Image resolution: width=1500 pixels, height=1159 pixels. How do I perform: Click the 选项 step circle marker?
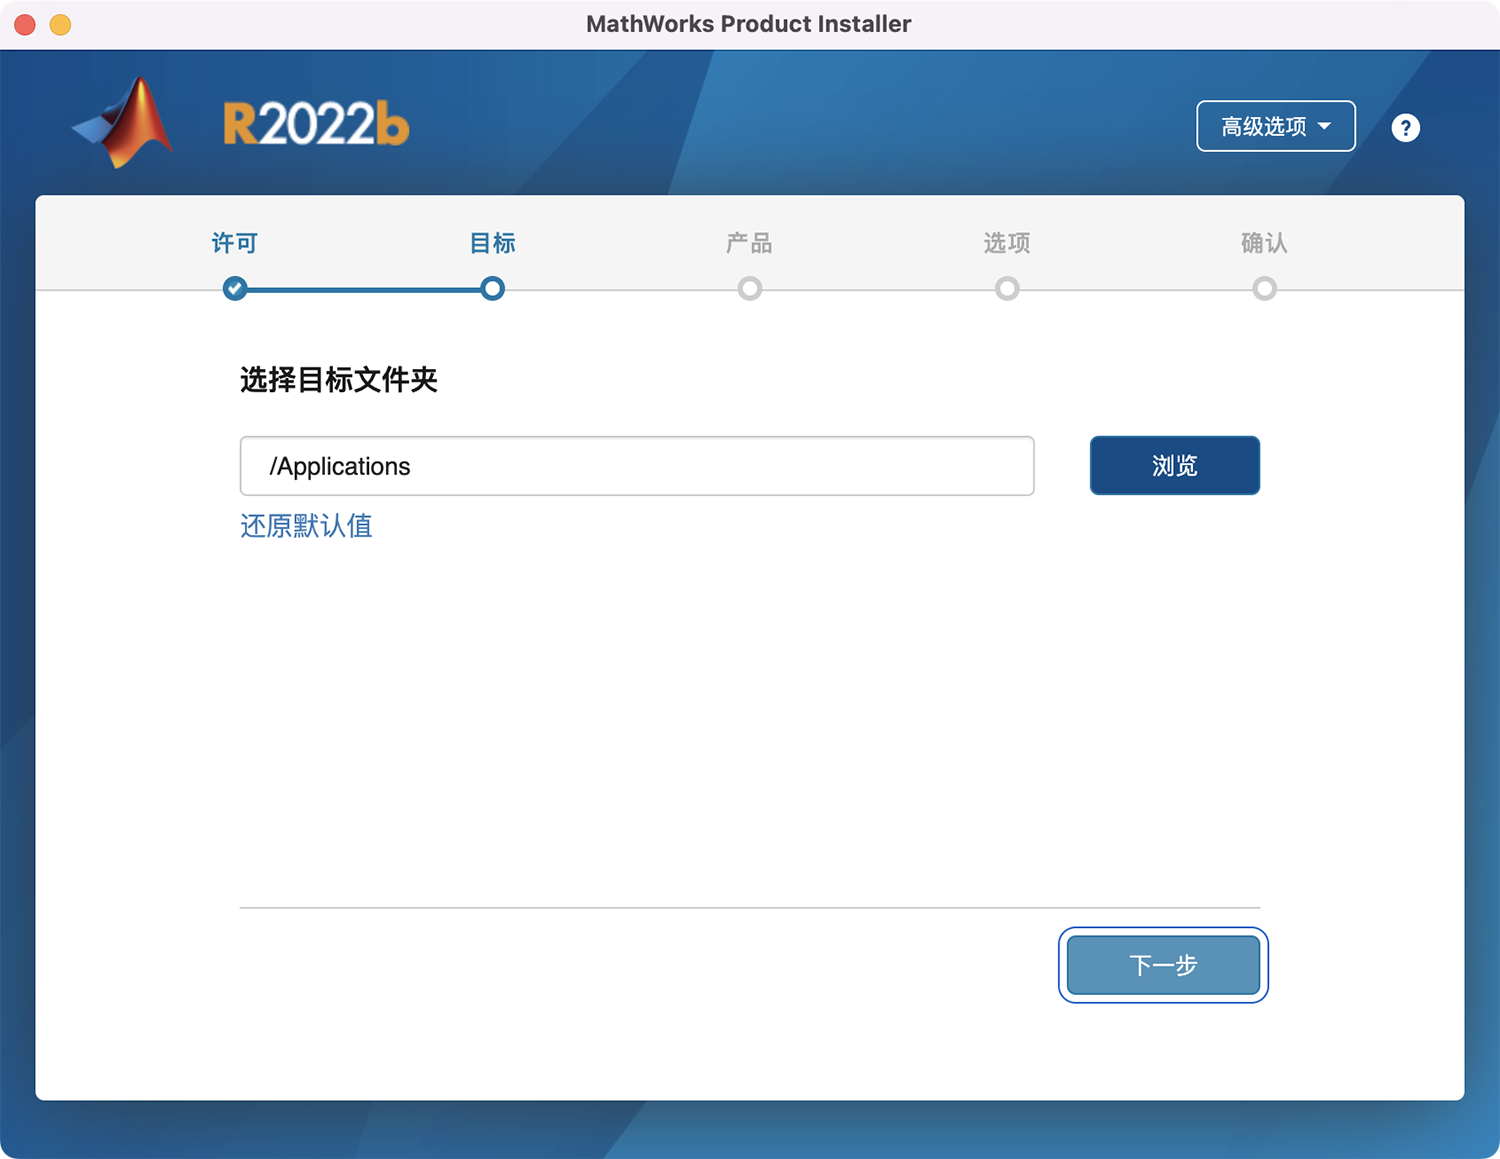click(x=1007, y=289)
